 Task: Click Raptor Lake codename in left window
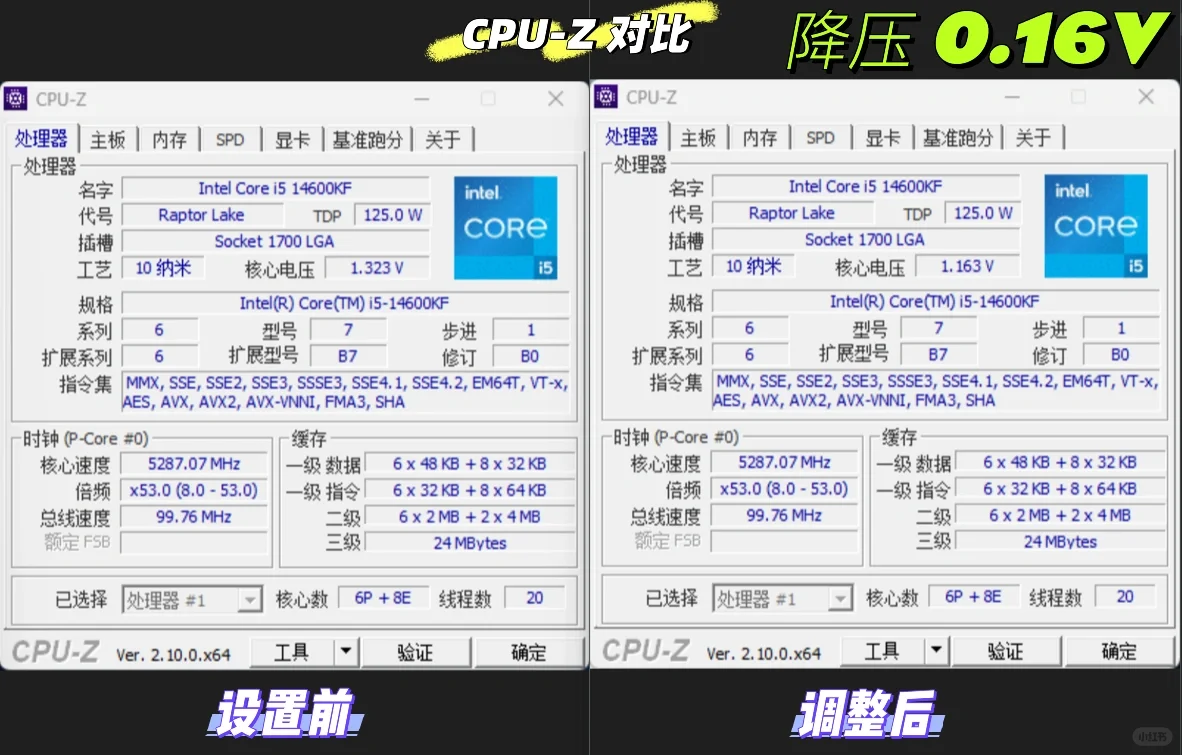coord(201,215)
